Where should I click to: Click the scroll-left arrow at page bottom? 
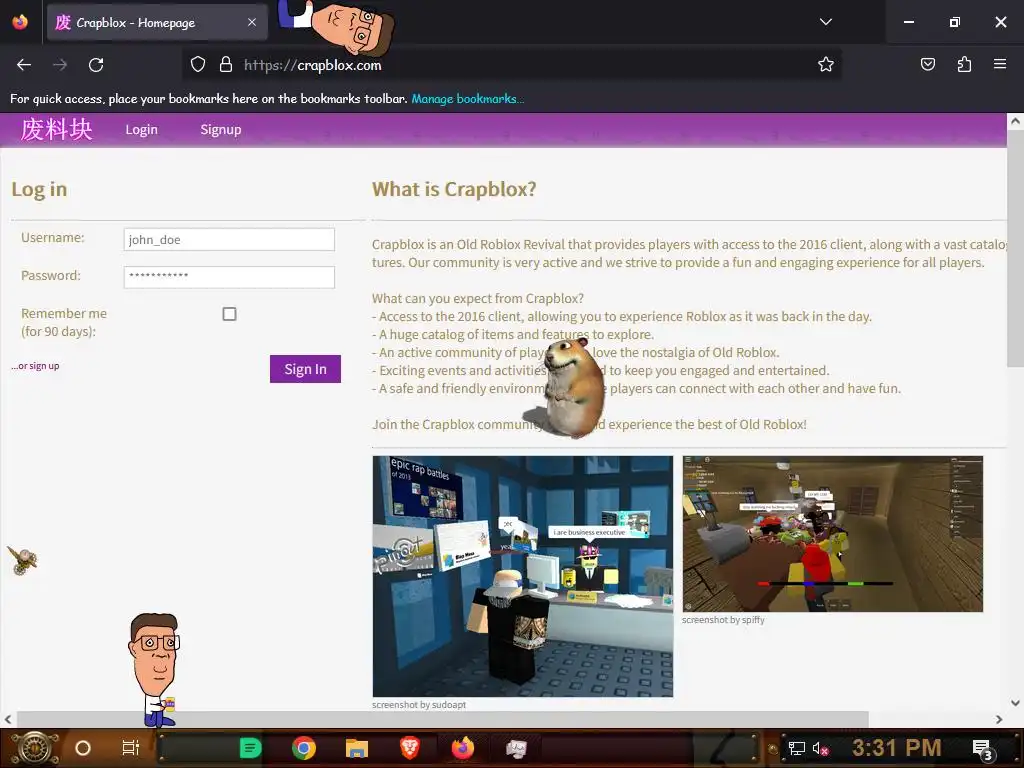[8, 720]
